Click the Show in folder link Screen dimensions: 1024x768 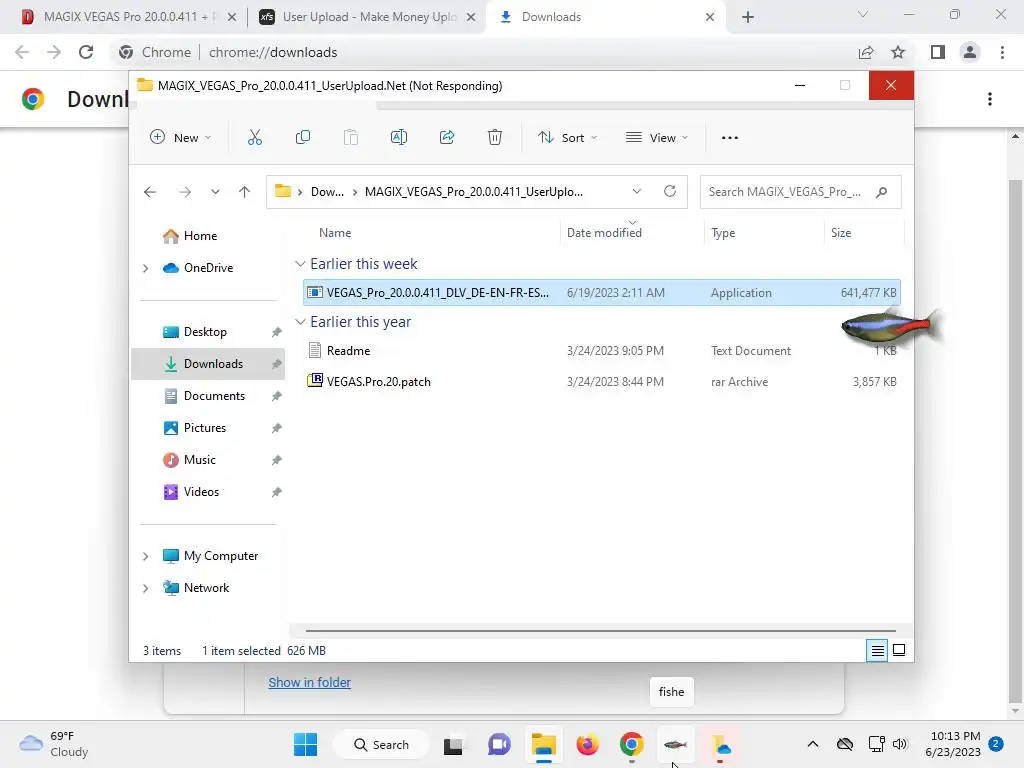coord(310,682)
